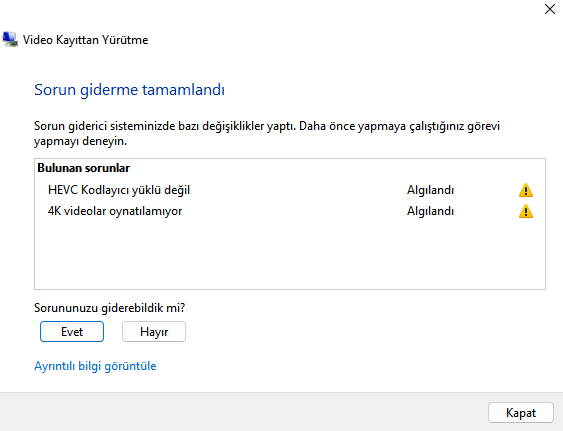Click the Evet button
Image resolution: width=563 pixels, height=431 pixels.
click(72, 332)
